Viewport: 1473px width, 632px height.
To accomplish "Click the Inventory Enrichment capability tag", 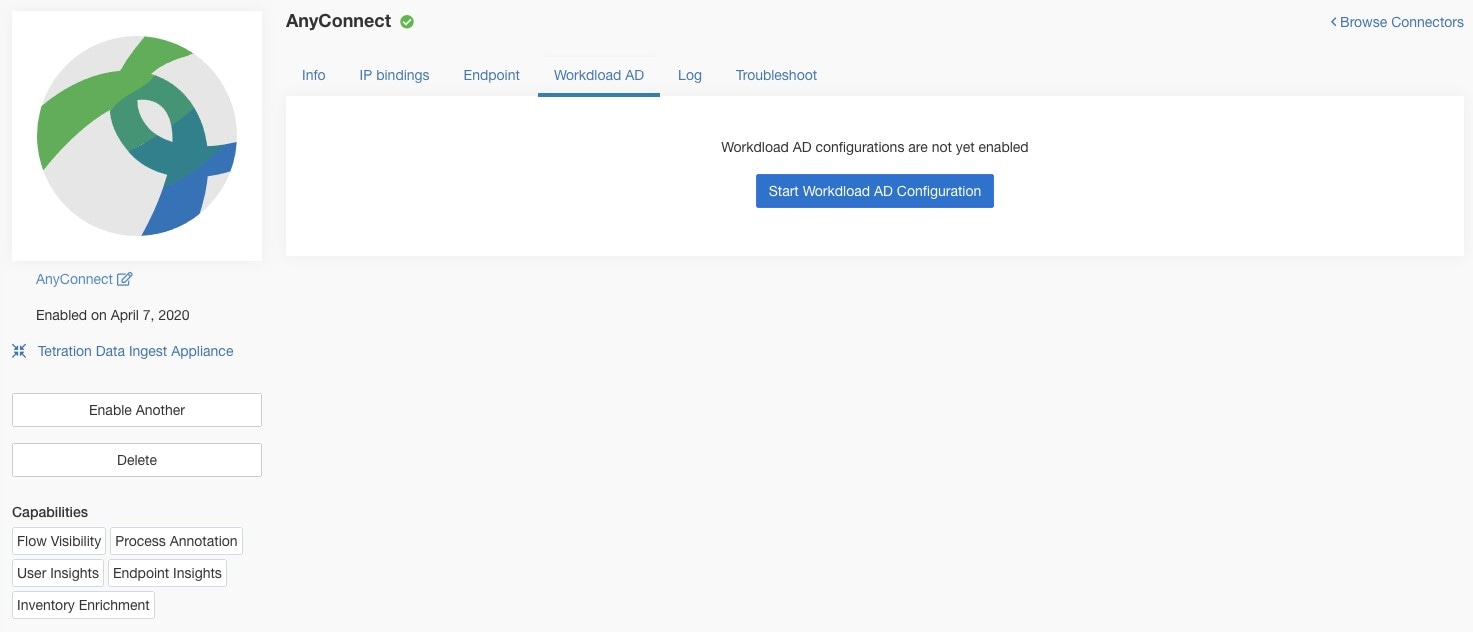I will pyautogui.click(x=83, y=605).
